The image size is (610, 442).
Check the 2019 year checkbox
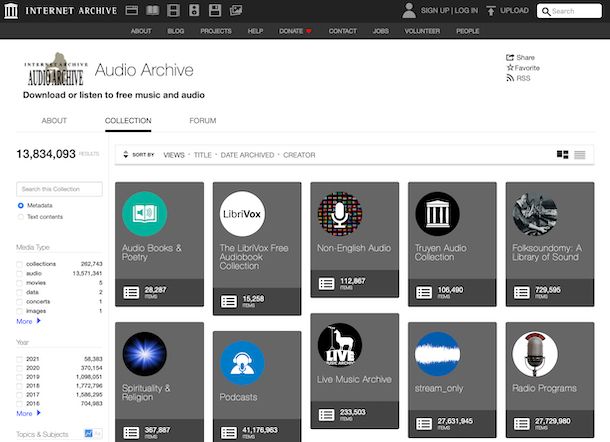(x=19, y=377)
